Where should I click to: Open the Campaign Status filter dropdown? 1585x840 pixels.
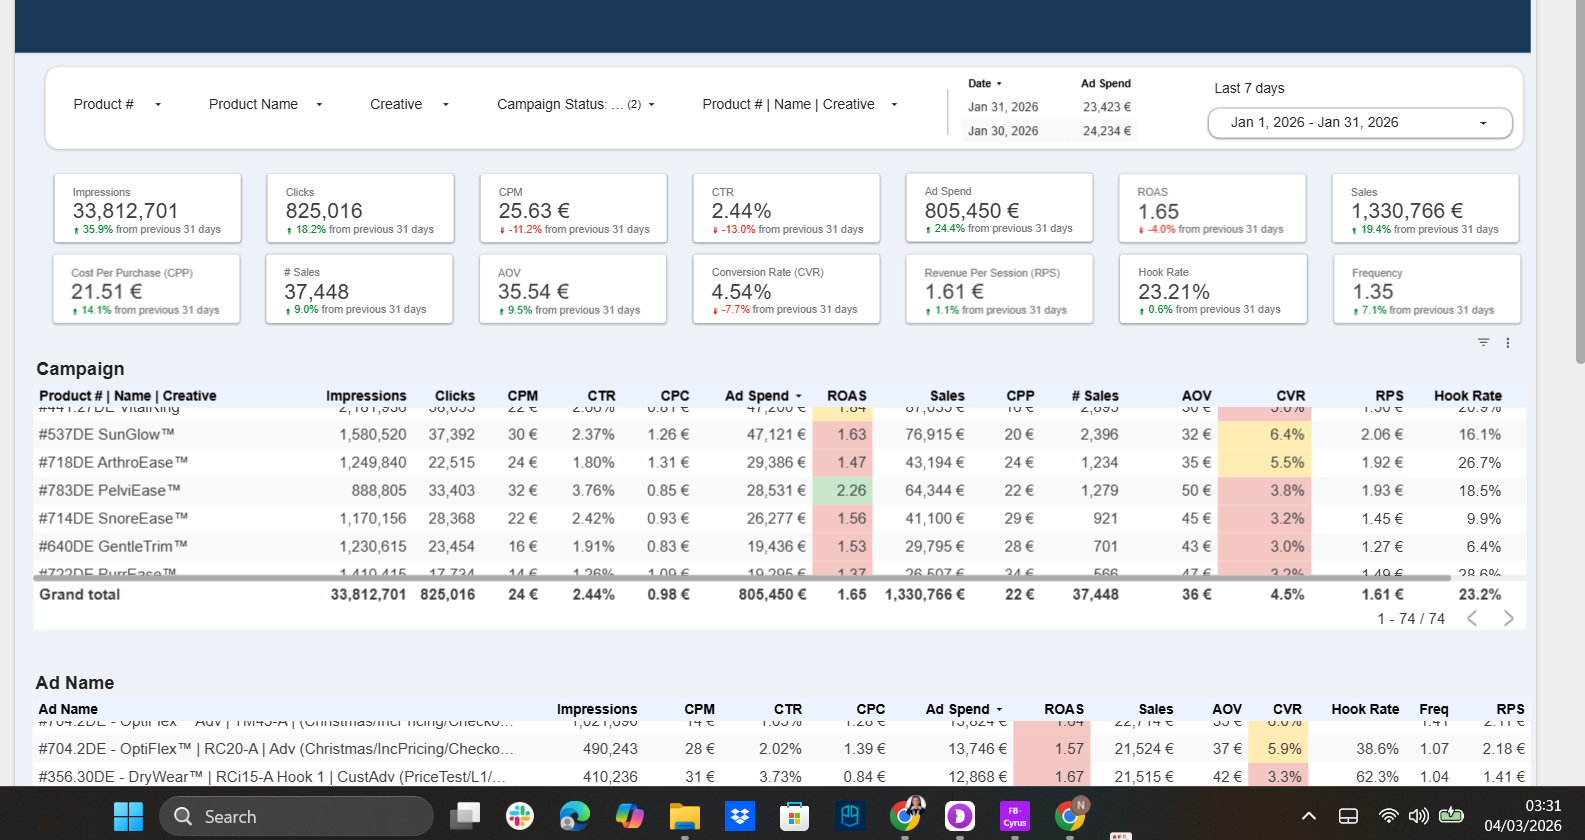(575, 104)
